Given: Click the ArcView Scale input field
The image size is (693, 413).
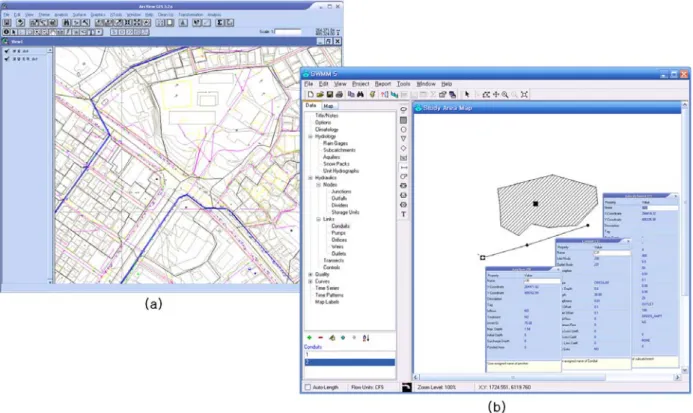Looking at the screenshot, I should click(x=288, y=32).
